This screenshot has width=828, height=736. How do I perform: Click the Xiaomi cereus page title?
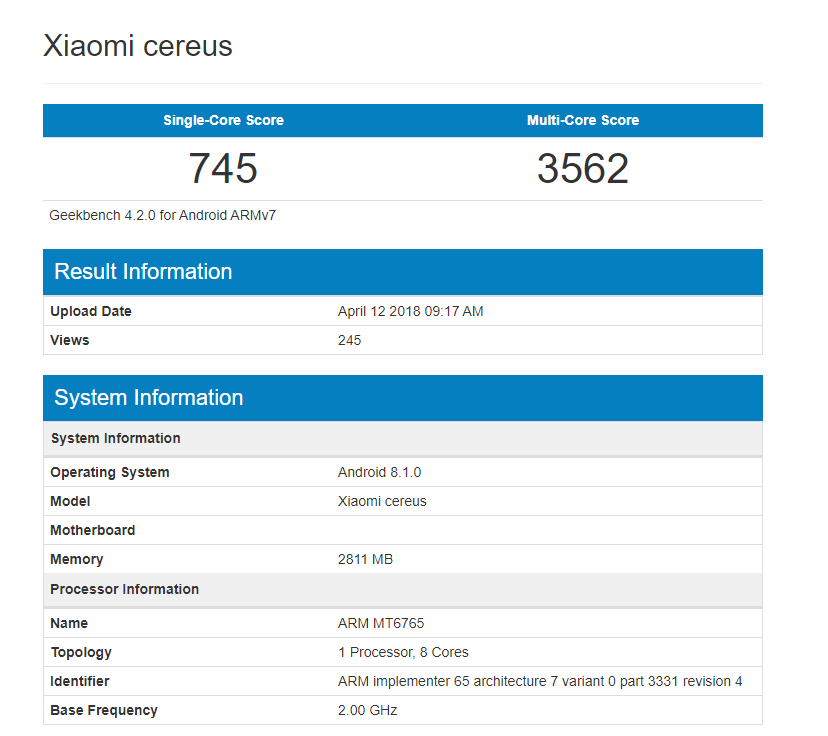(138, 46)
